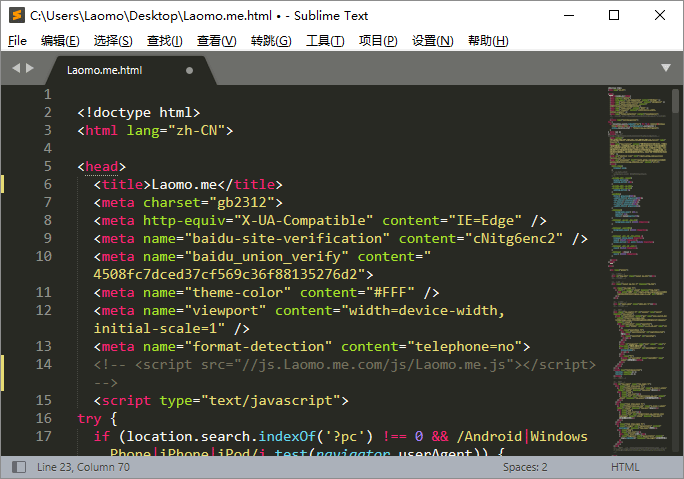Open the 查找(I) menu
This screenshot has width=684, height=479.
click(164, 41)
